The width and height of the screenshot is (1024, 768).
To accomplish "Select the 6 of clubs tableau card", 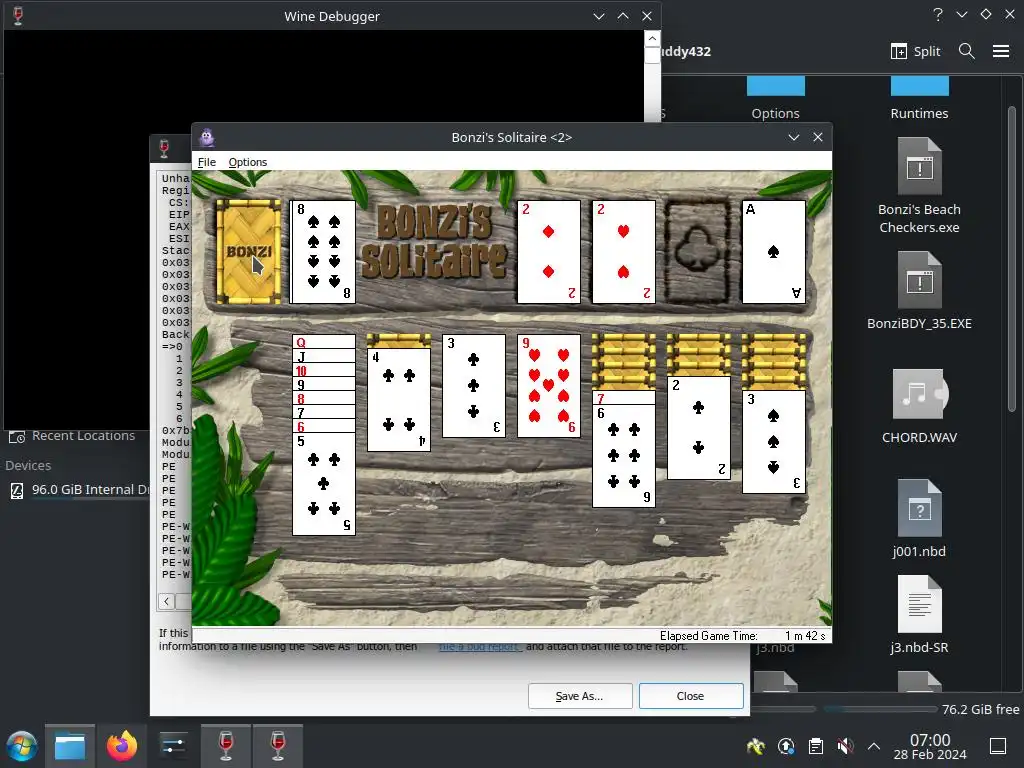I will click(x=624, y=456).
